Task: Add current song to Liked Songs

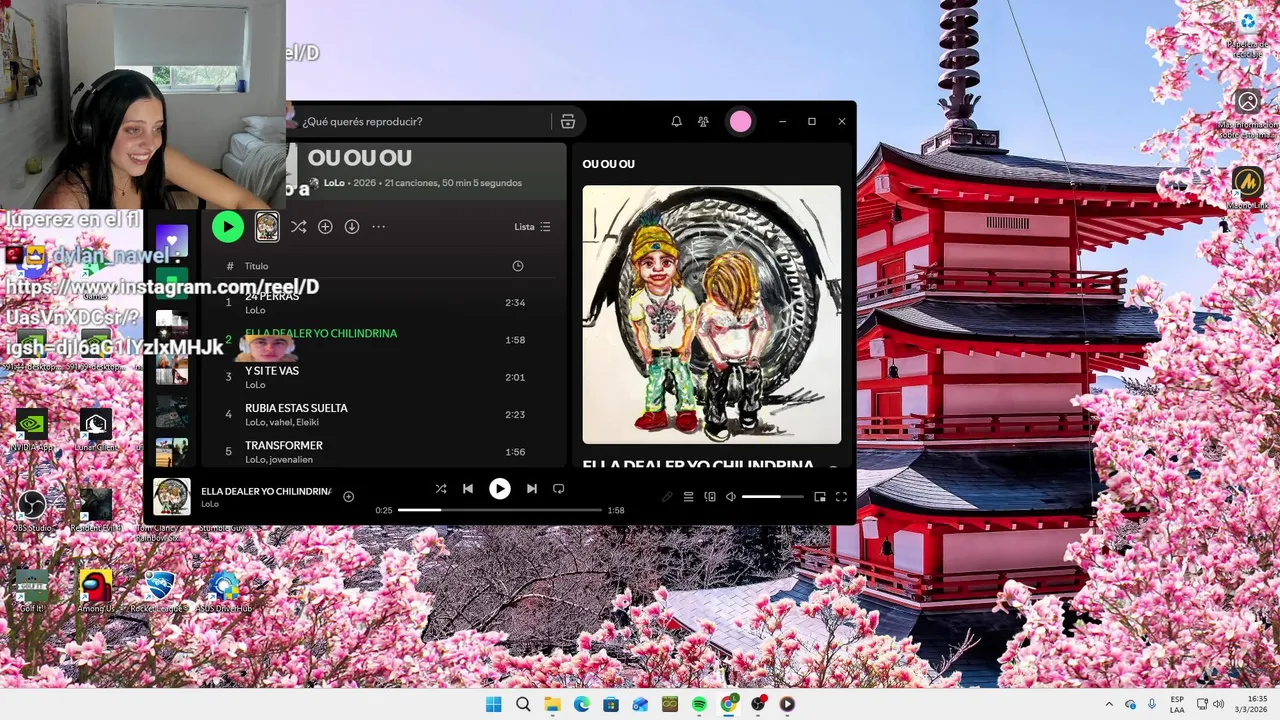Action: pyautogui.click(x=349, y=496)
